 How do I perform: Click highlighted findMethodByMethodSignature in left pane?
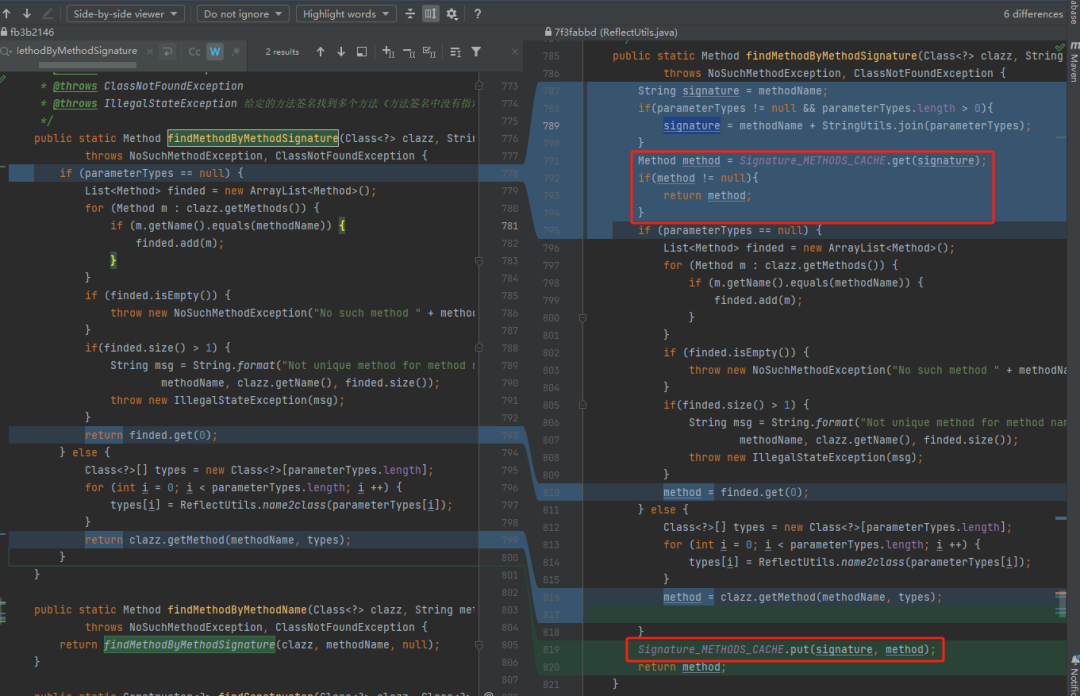pyautogui.click(x=253, y=138)
